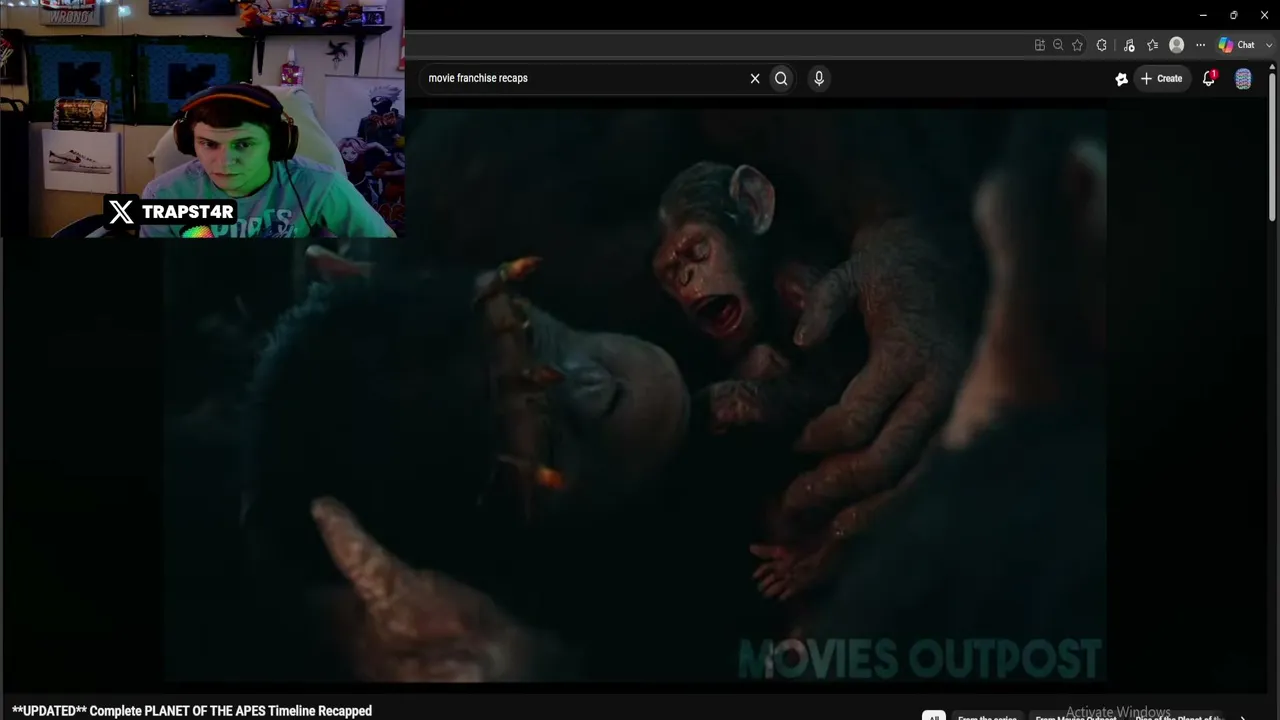Screen dimensions: 1280x720
Task: Open the YouTube notifications bell
Action: [x=1208, y=78]
